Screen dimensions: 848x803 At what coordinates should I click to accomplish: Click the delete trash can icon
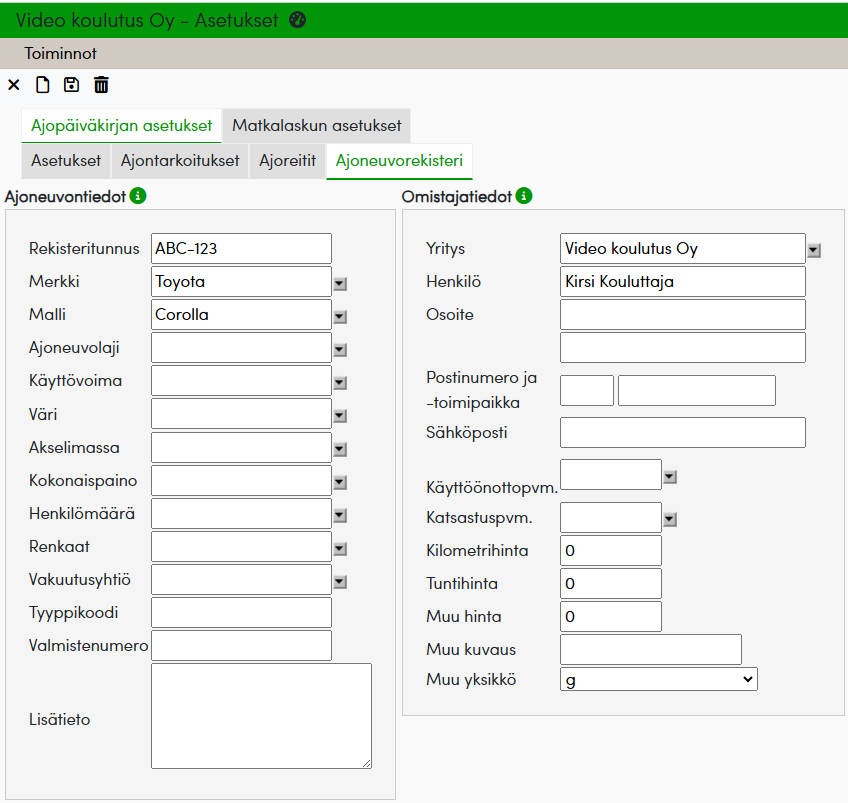pos(101,85)
